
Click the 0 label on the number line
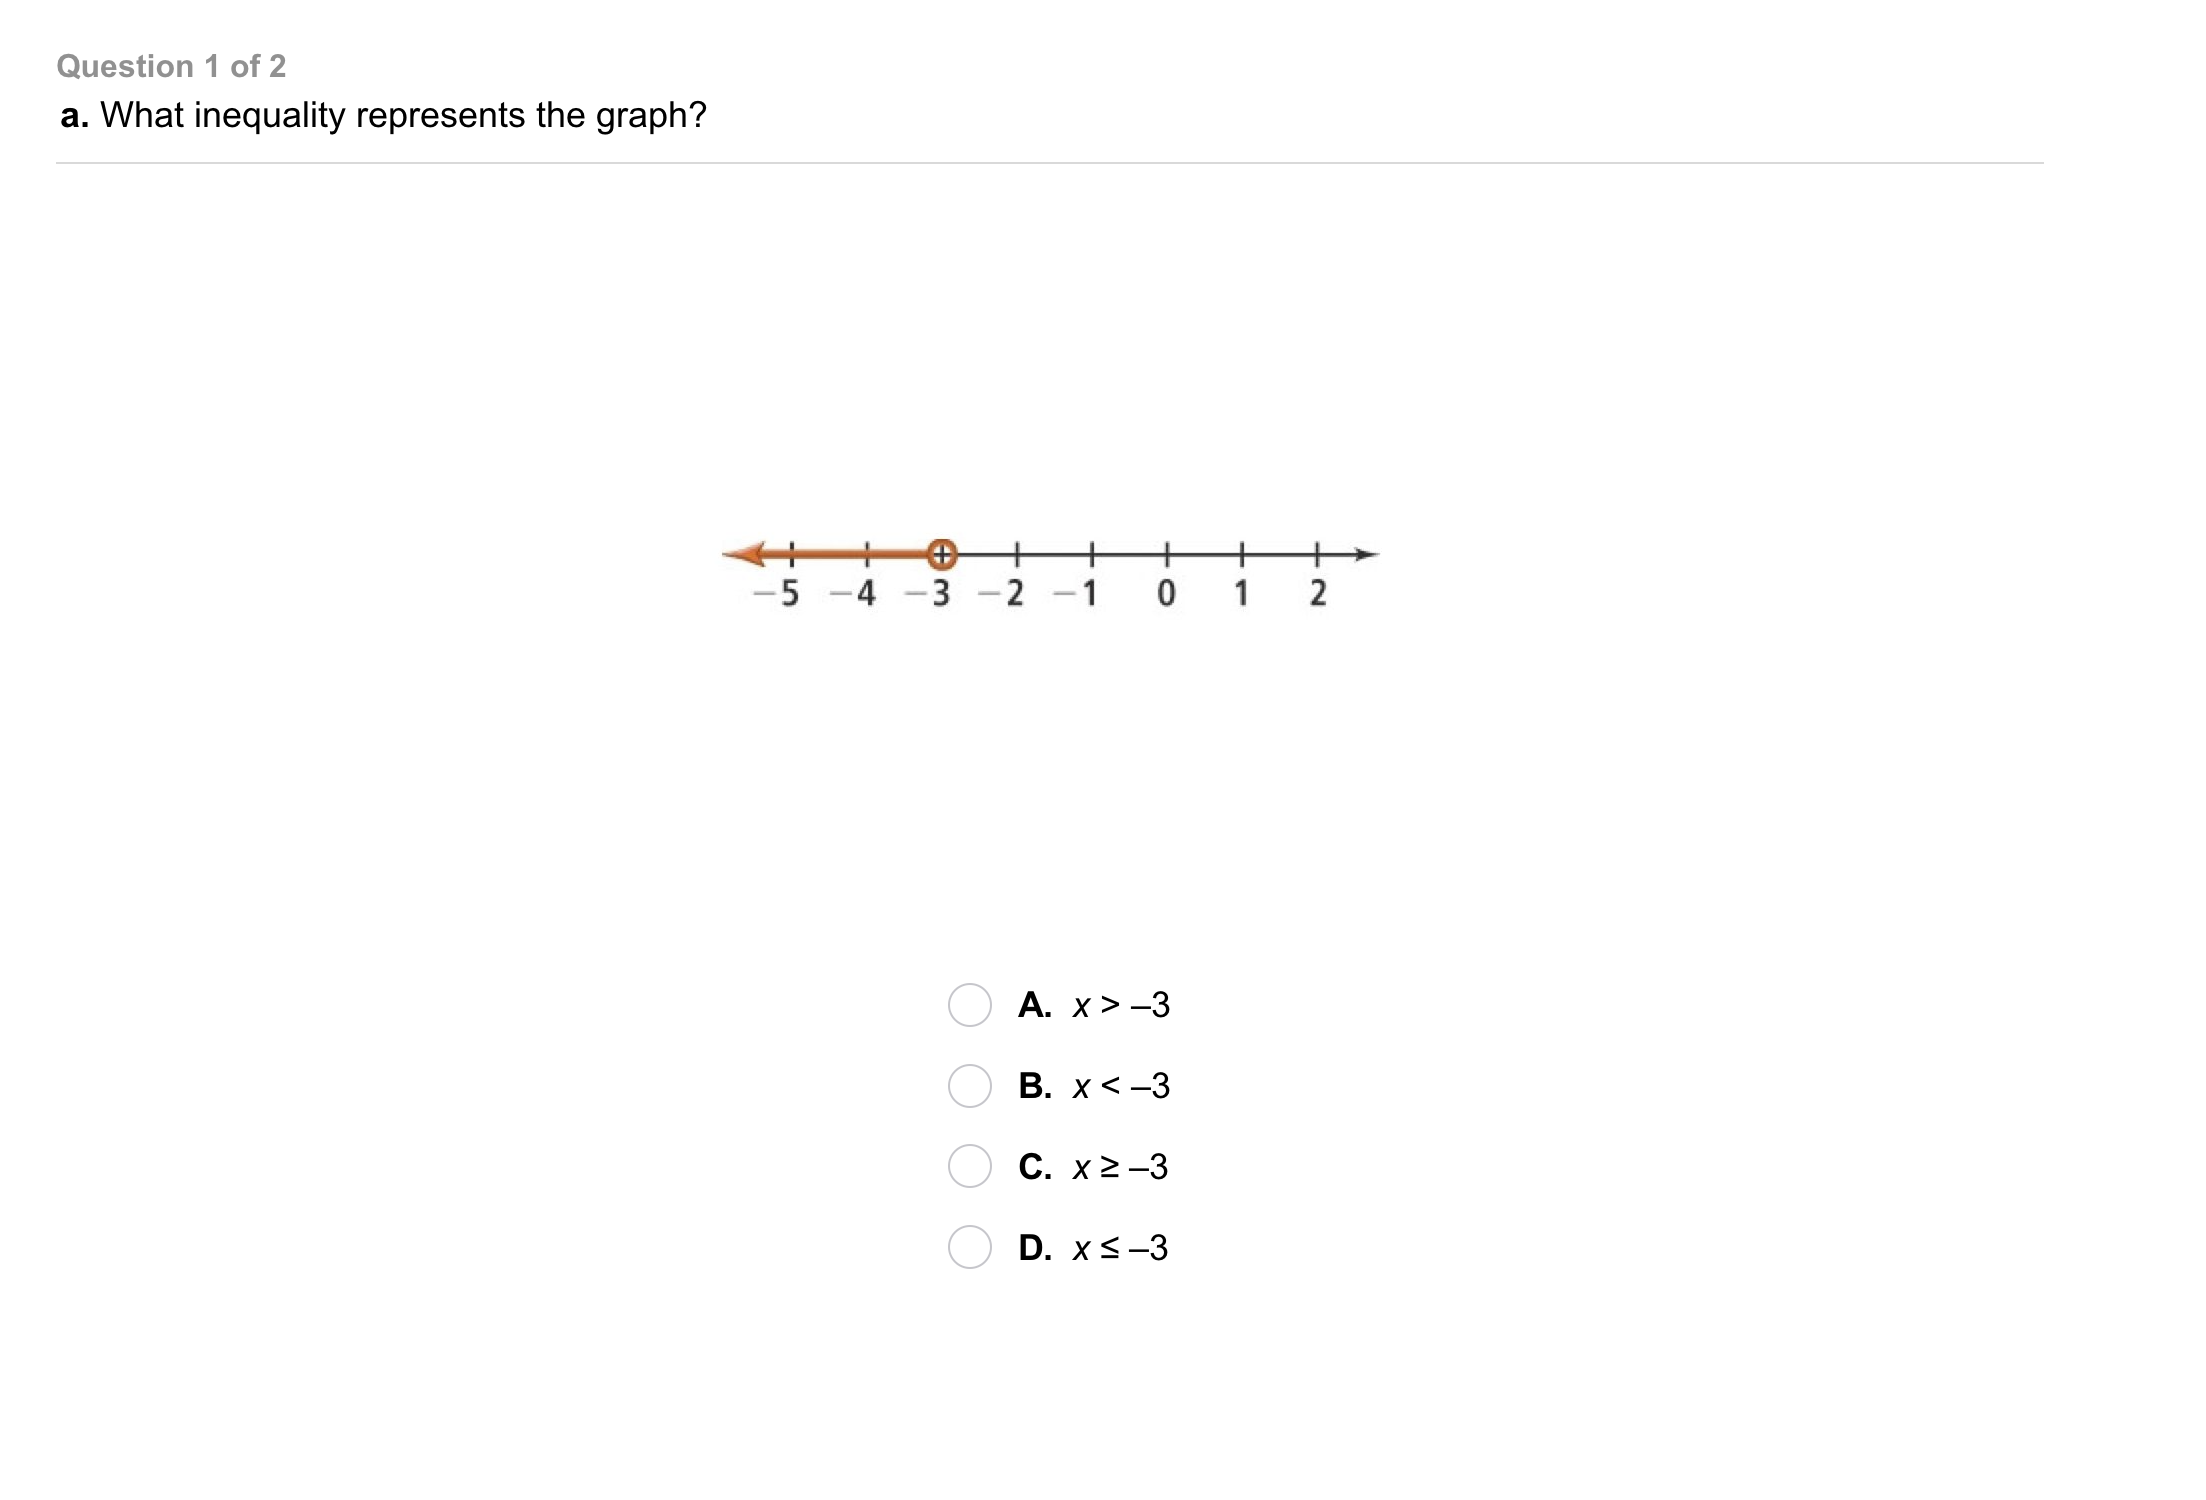(1166, 594)
